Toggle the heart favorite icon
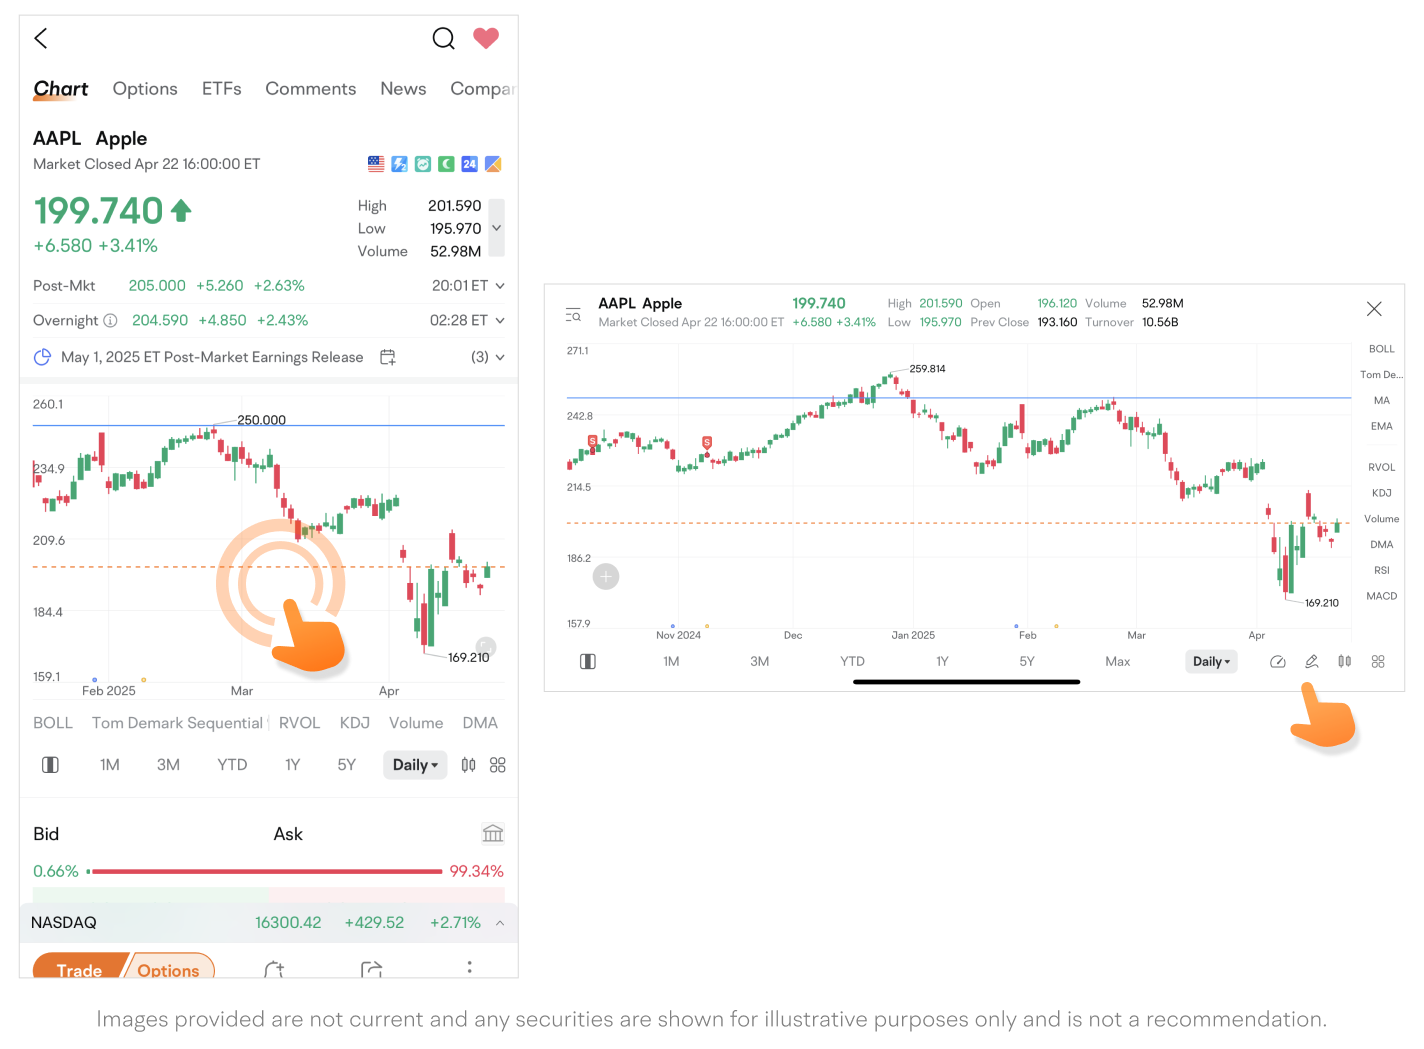Viewport: 1424px width, 1049px height. (486, 38)
